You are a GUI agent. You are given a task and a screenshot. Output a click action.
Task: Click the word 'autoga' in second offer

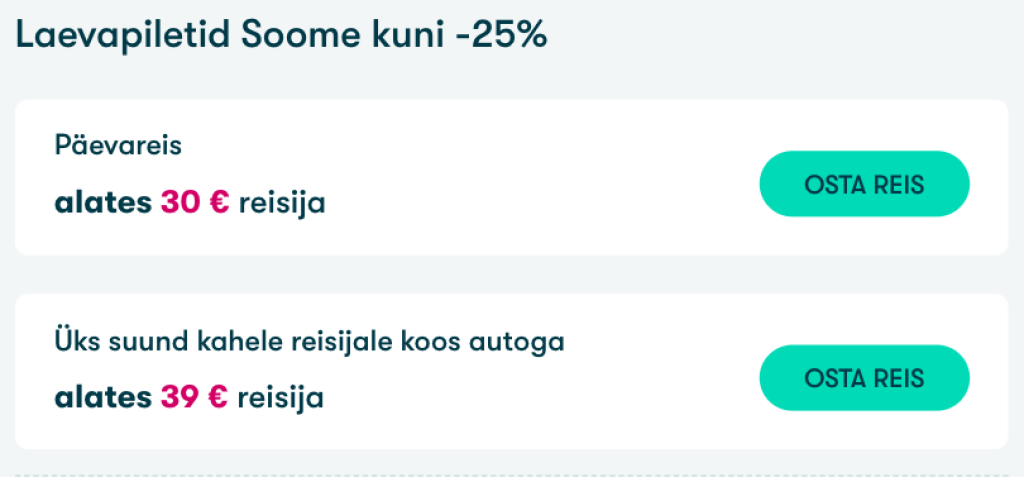(528, 341)
